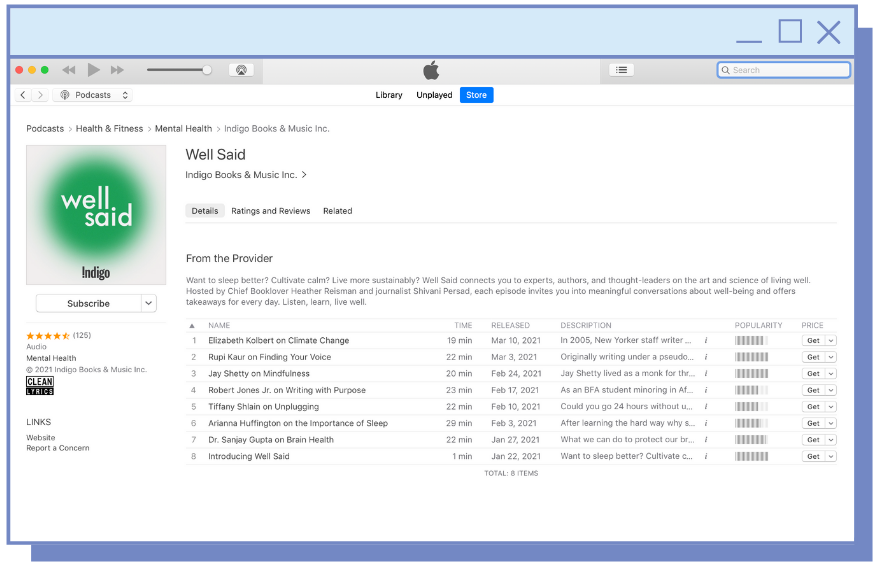Open the Ratings and Reviews tab

click(x=271, y=211)
